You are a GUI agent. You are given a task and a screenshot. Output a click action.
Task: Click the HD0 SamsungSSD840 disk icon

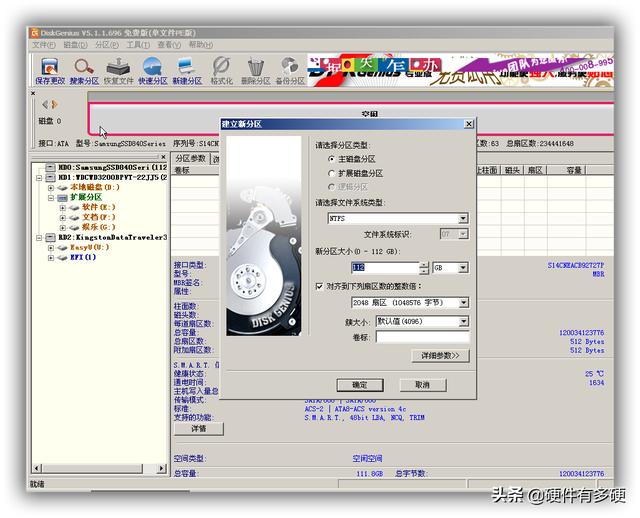coord(50,167)
